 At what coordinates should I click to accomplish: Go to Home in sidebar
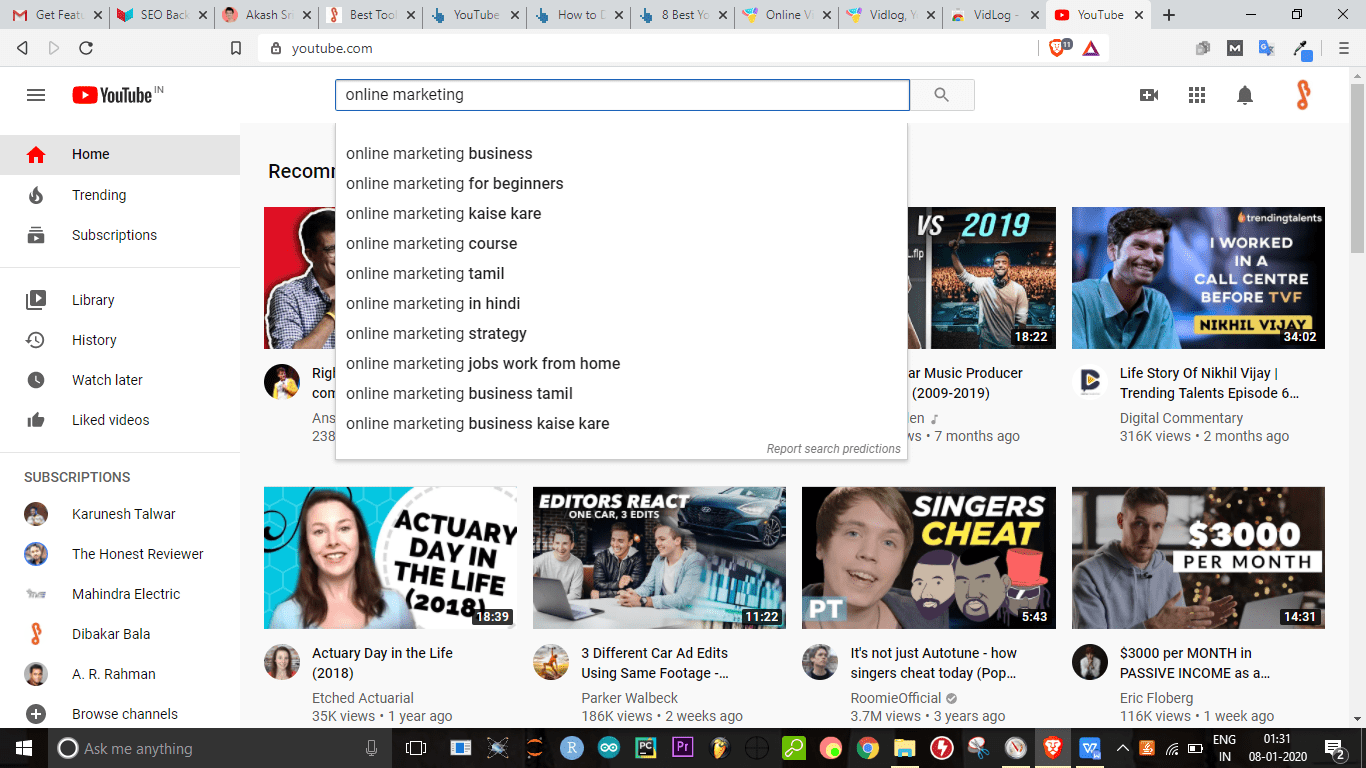120,154
